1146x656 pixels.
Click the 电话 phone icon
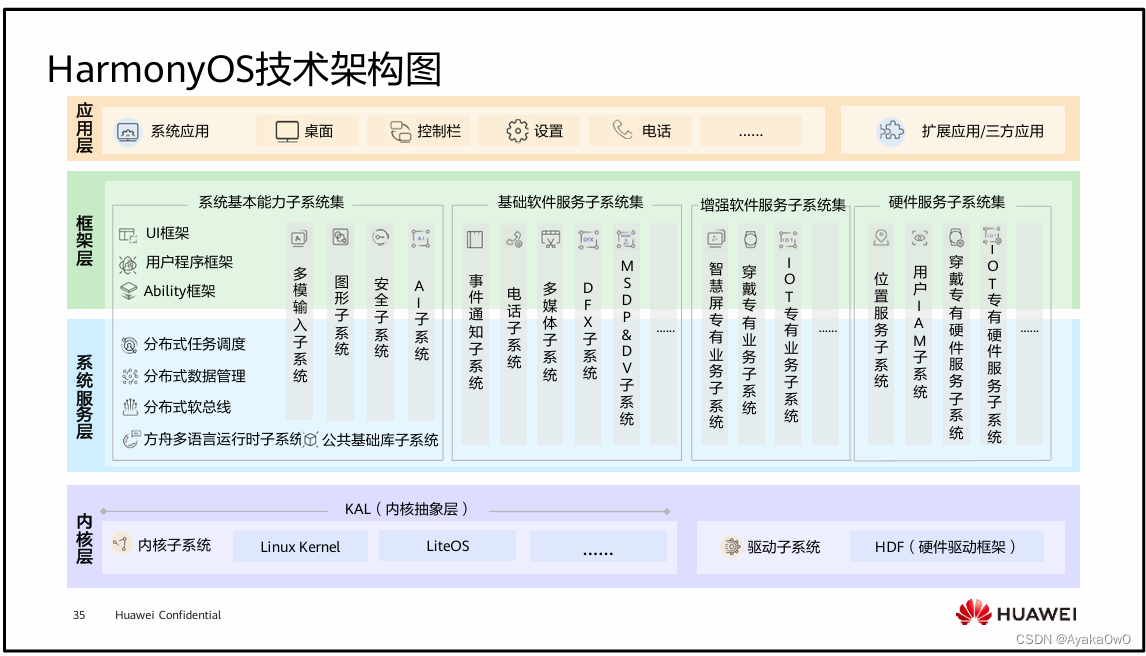(x=624, y=130)
